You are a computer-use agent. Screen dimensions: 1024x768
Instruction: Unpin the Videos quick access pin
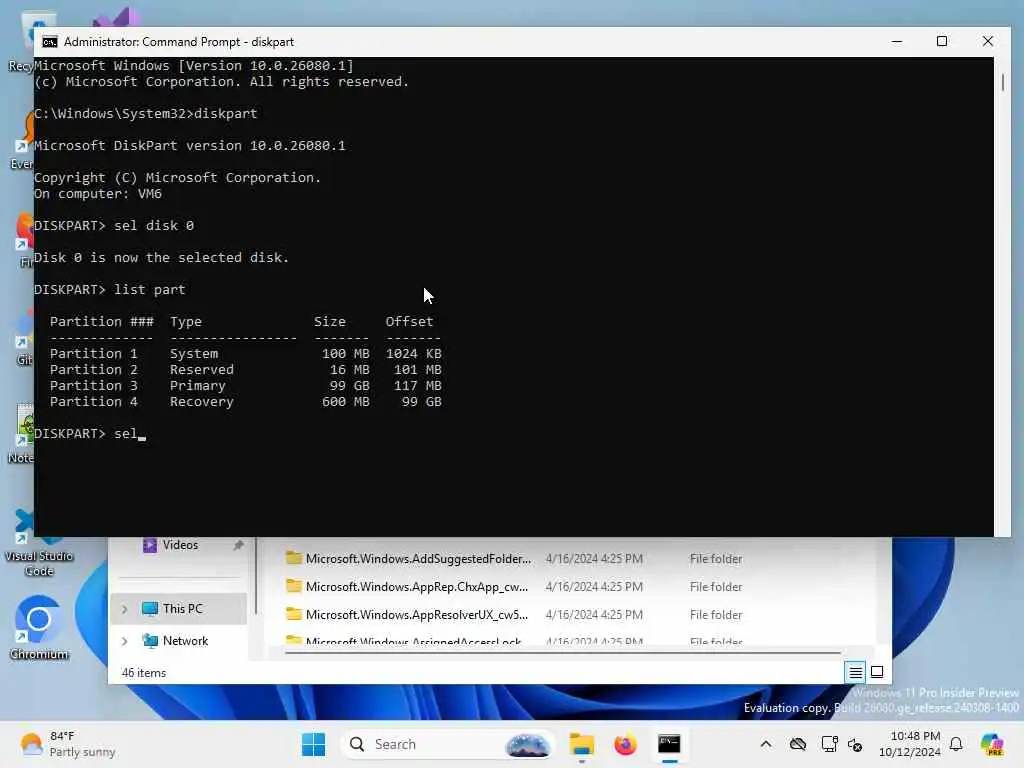pyautogui.click(x=238, y=545)
